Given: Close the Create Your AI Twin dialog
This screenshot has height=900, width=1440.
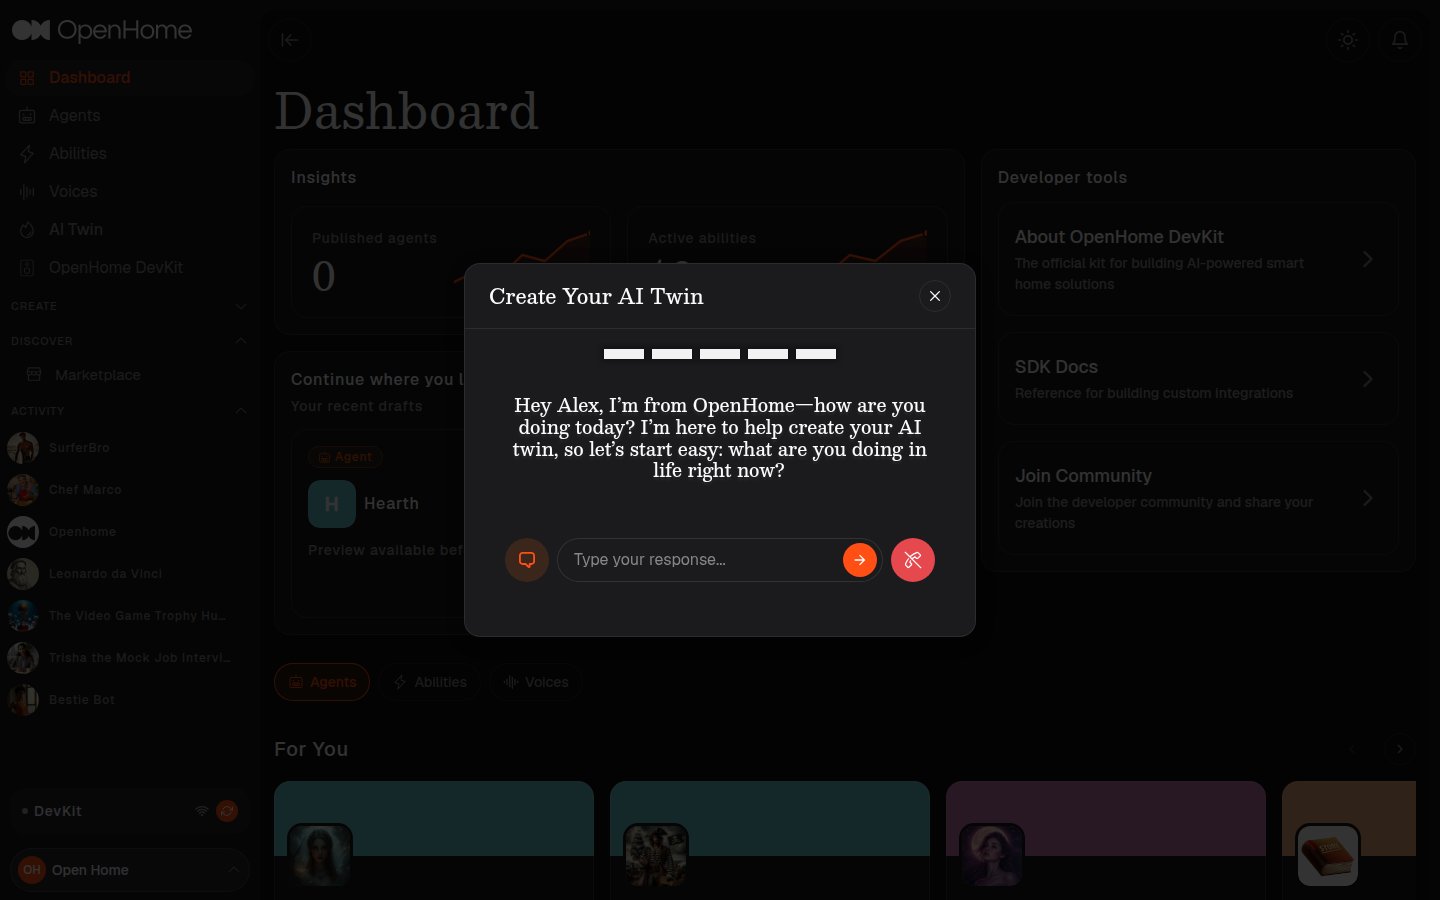Looking at the screenshot, I should point(934,296).
